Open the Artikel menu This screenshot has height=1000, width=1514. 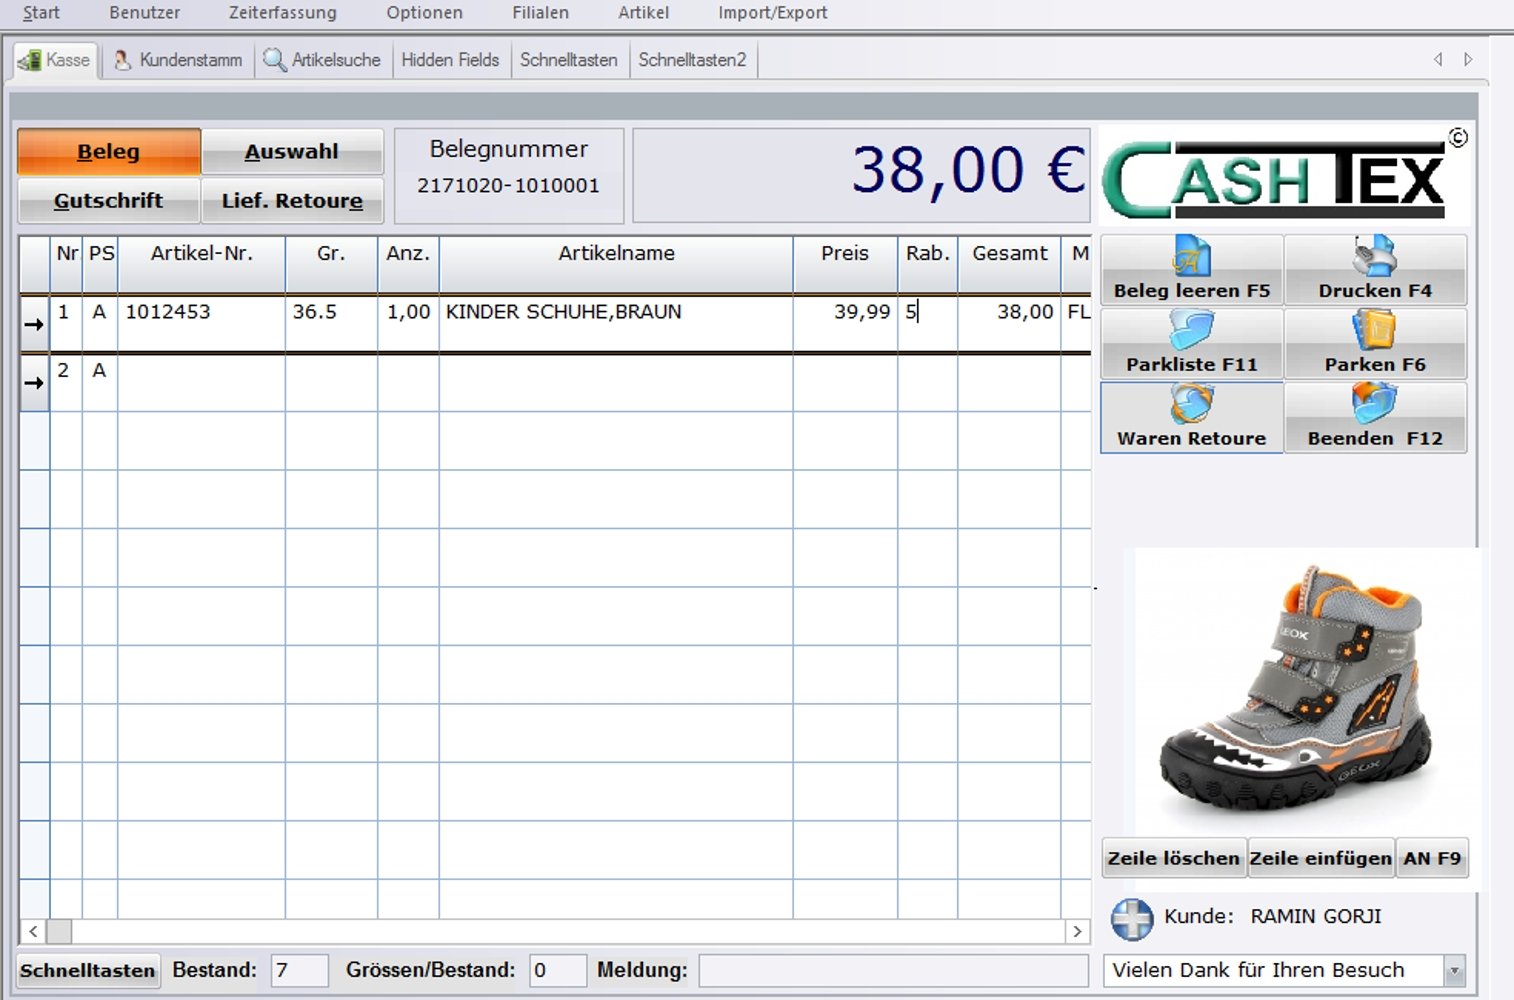tap(644, 13)
